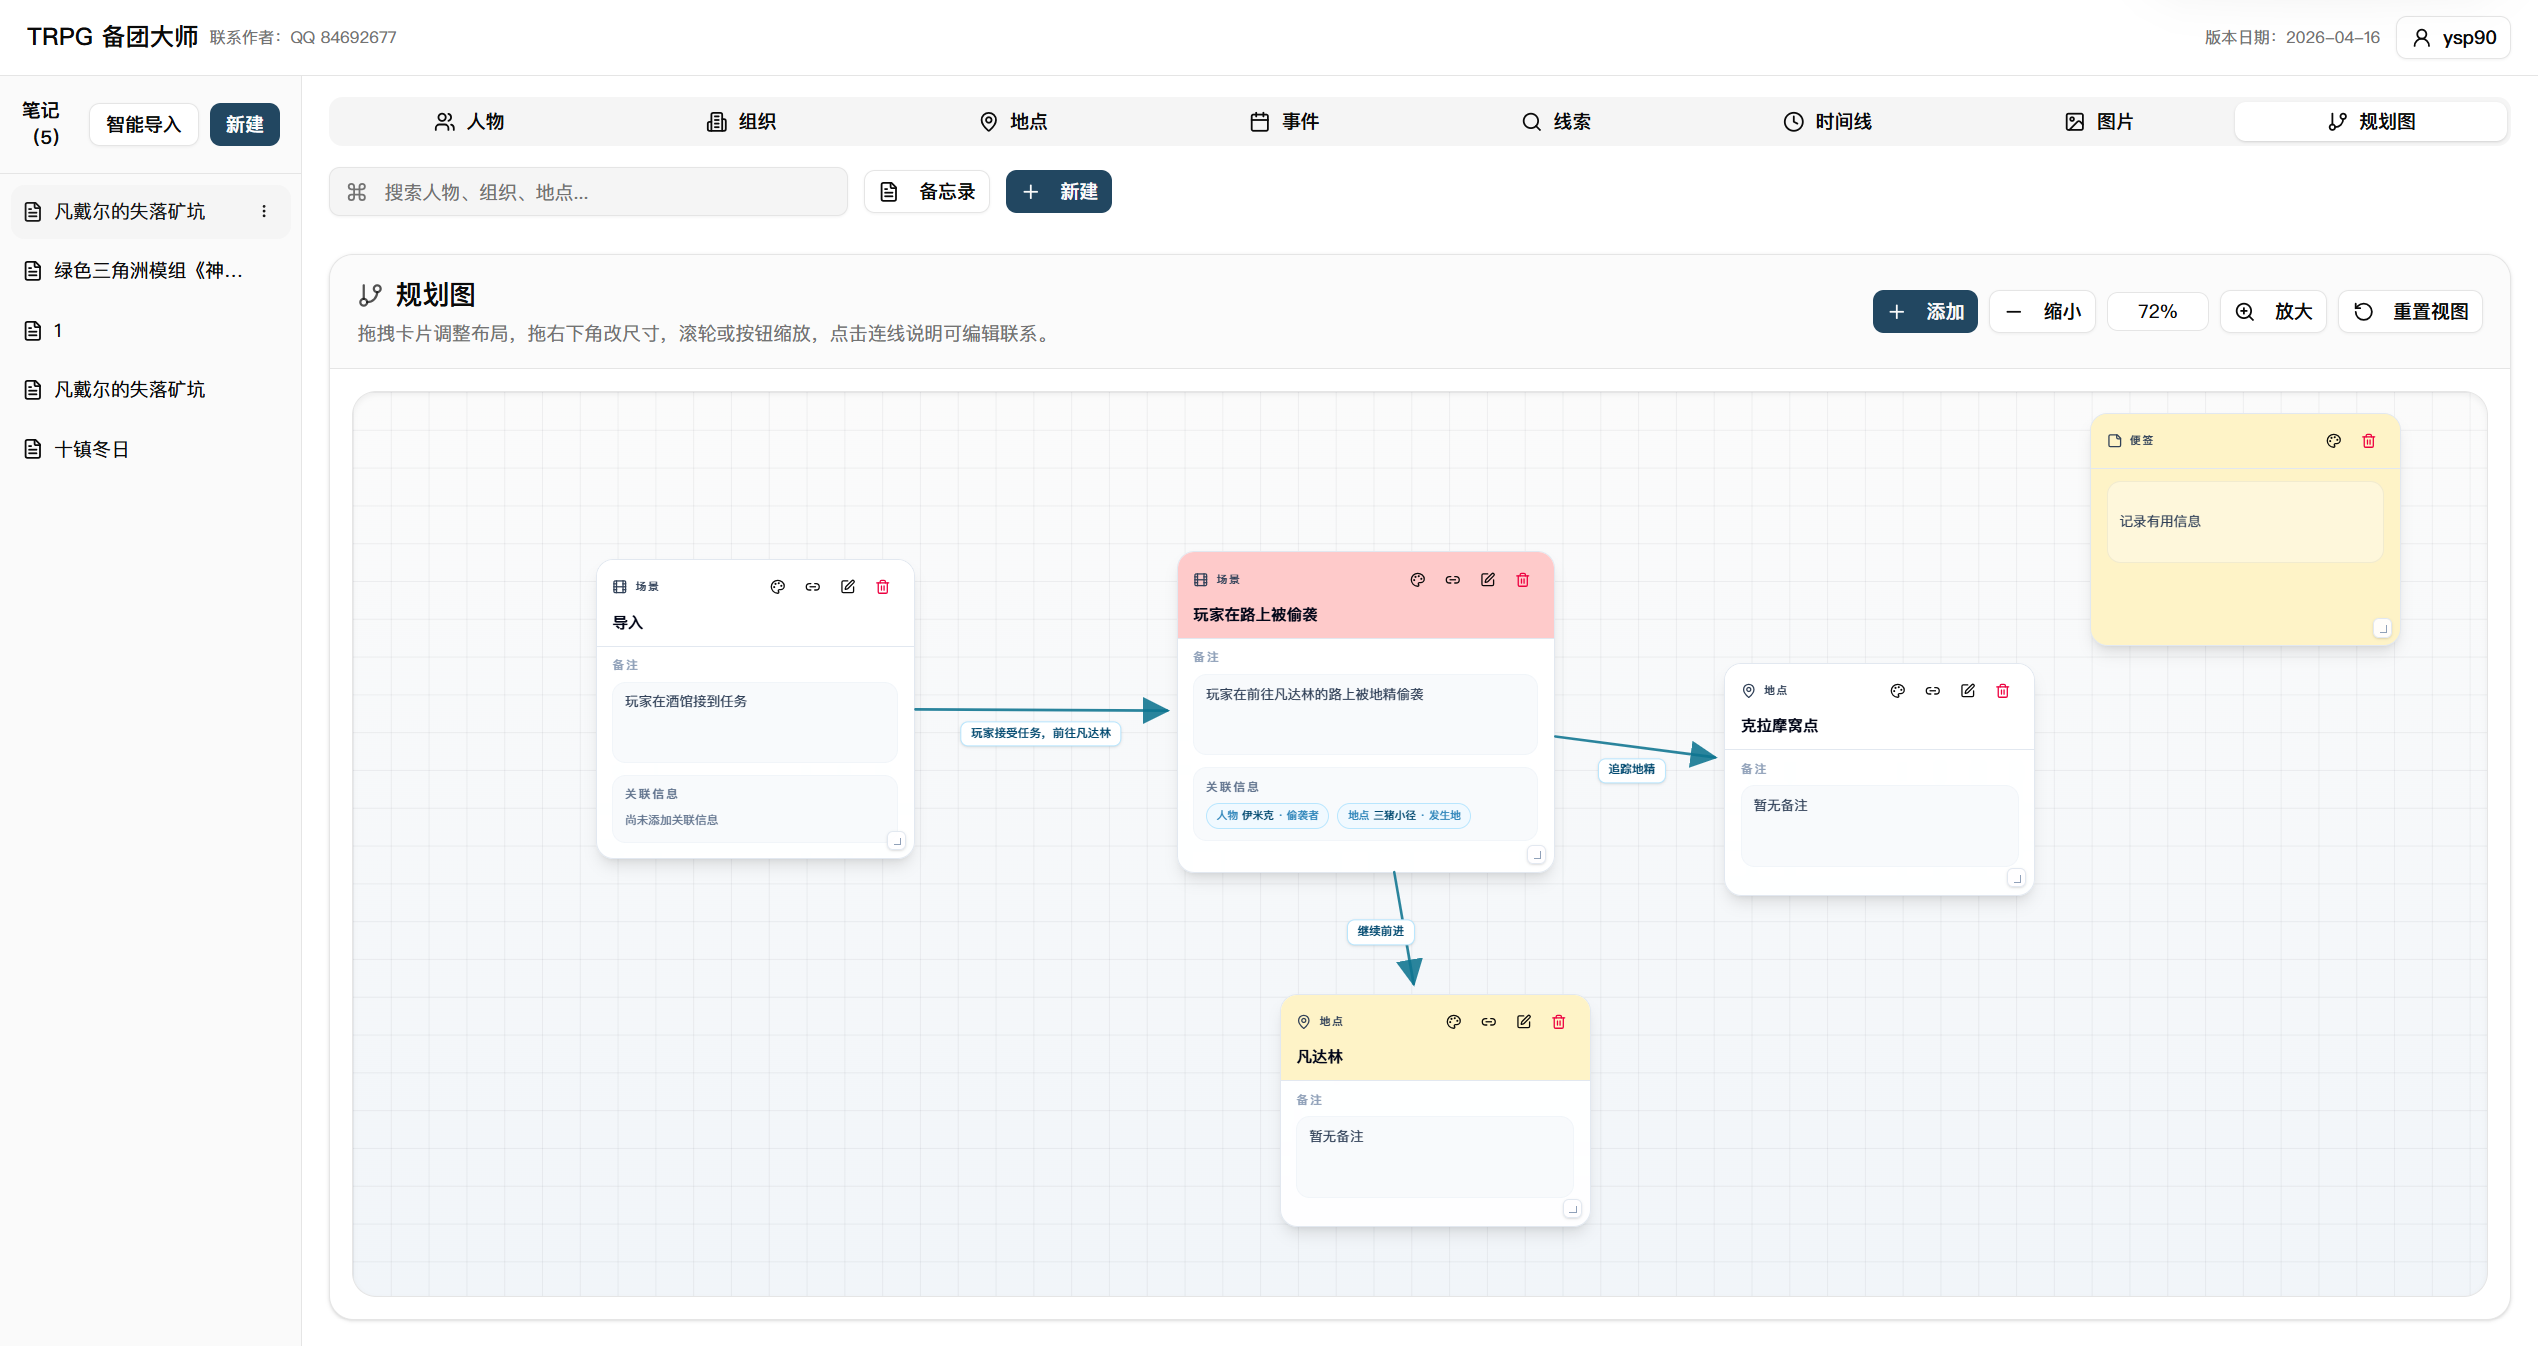Click the 72% zoom level indicator
Image resolution: width=2538 pixels, height=1346 pixels.
(x=2158, y=312)
